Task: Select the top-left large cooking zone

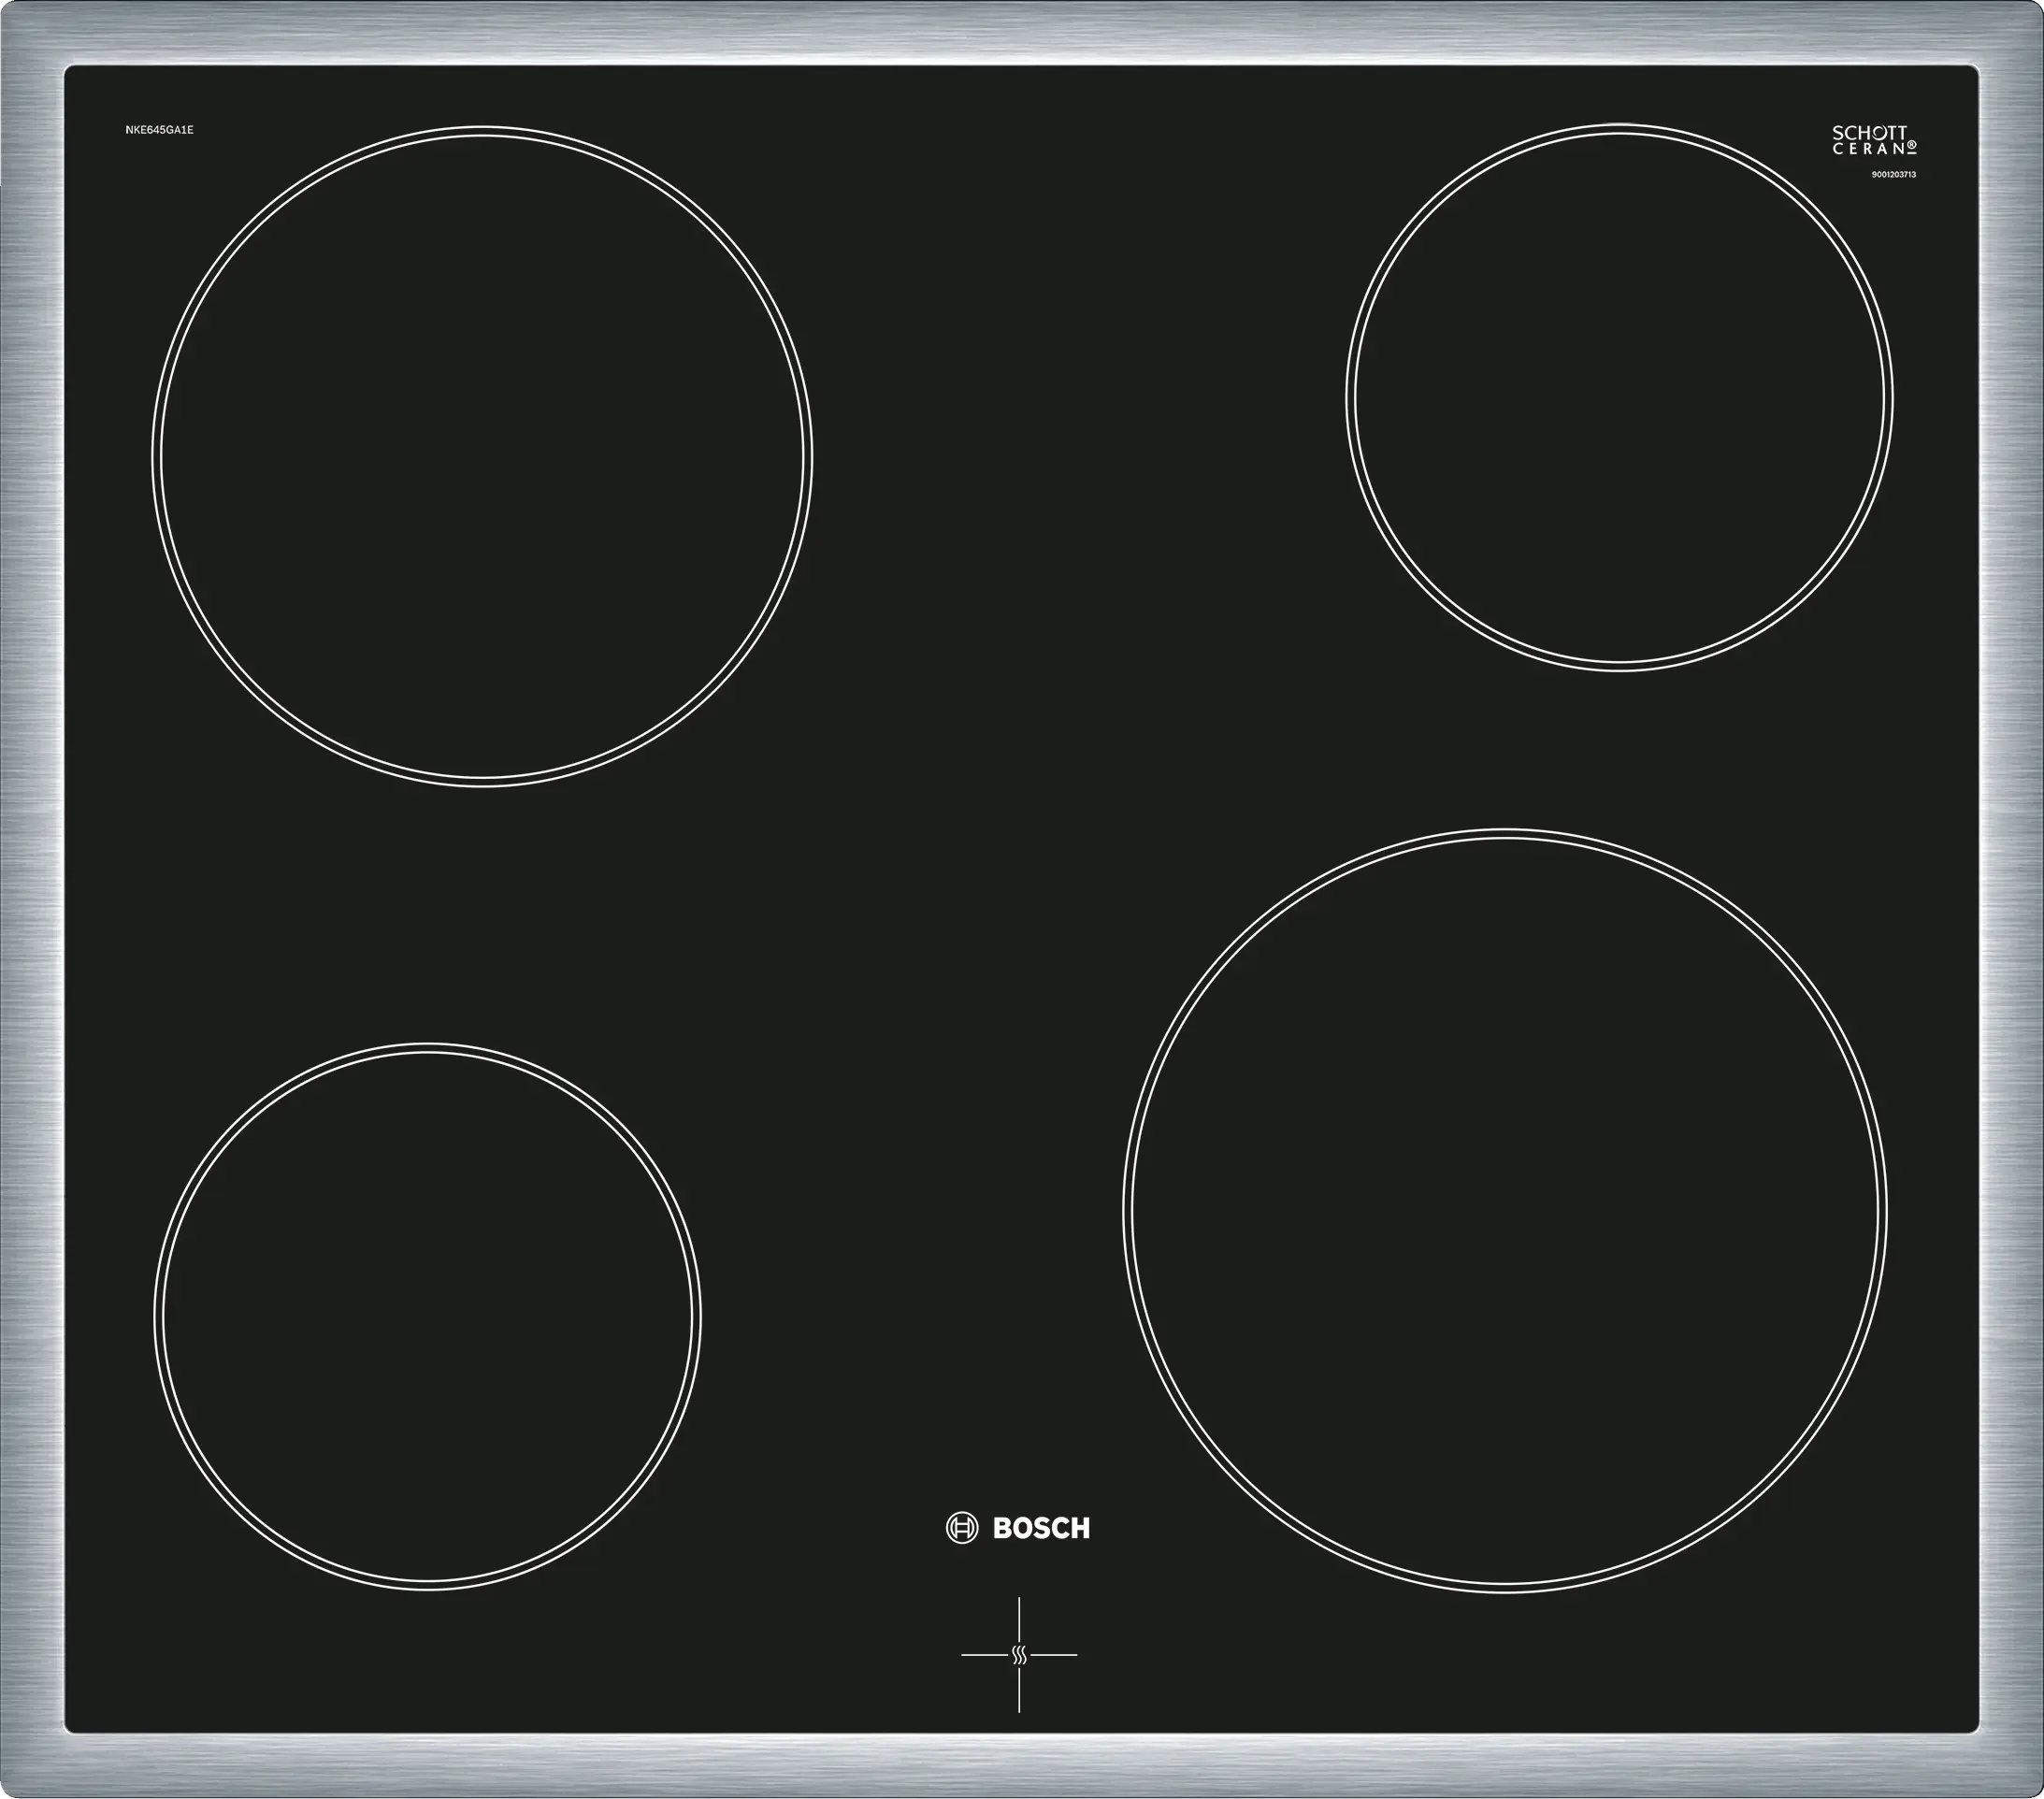Action: click(x=482, y=456)
